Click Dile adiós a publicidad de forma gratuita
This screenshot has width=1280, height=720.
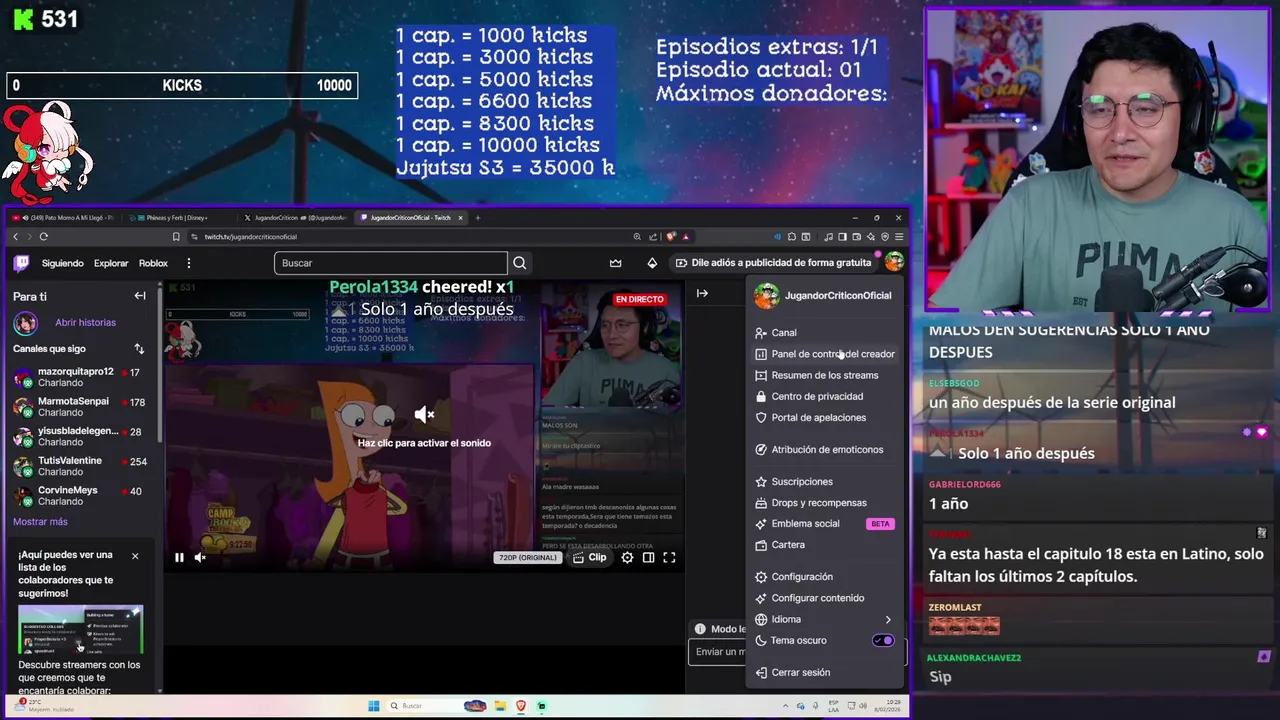click(773, 263)
